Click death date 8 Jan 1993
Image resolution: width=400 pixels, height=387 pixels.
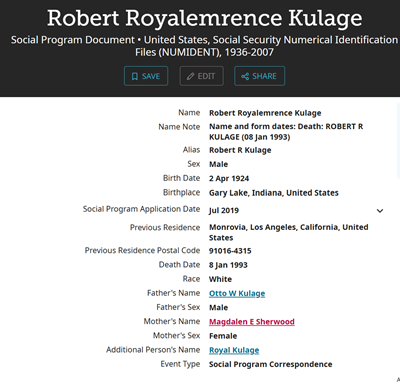(x=228, y=265)
